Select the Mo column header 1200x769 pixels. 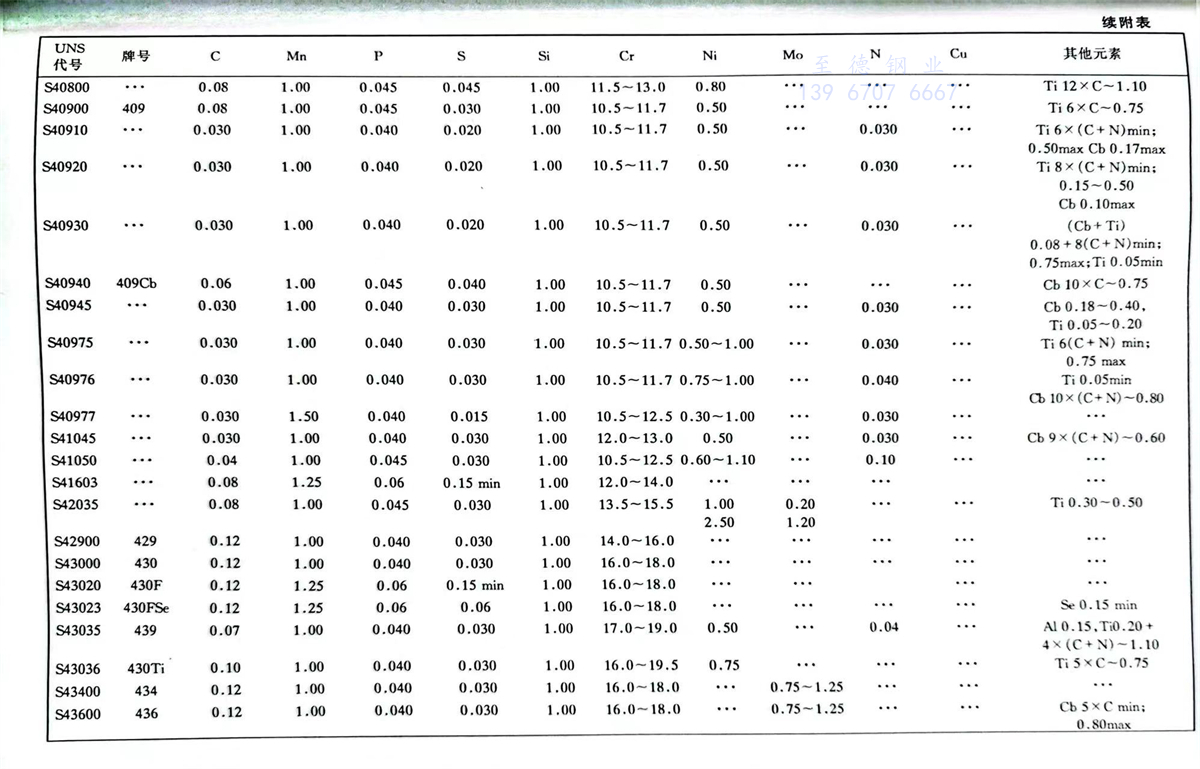[x=793, y=55]
